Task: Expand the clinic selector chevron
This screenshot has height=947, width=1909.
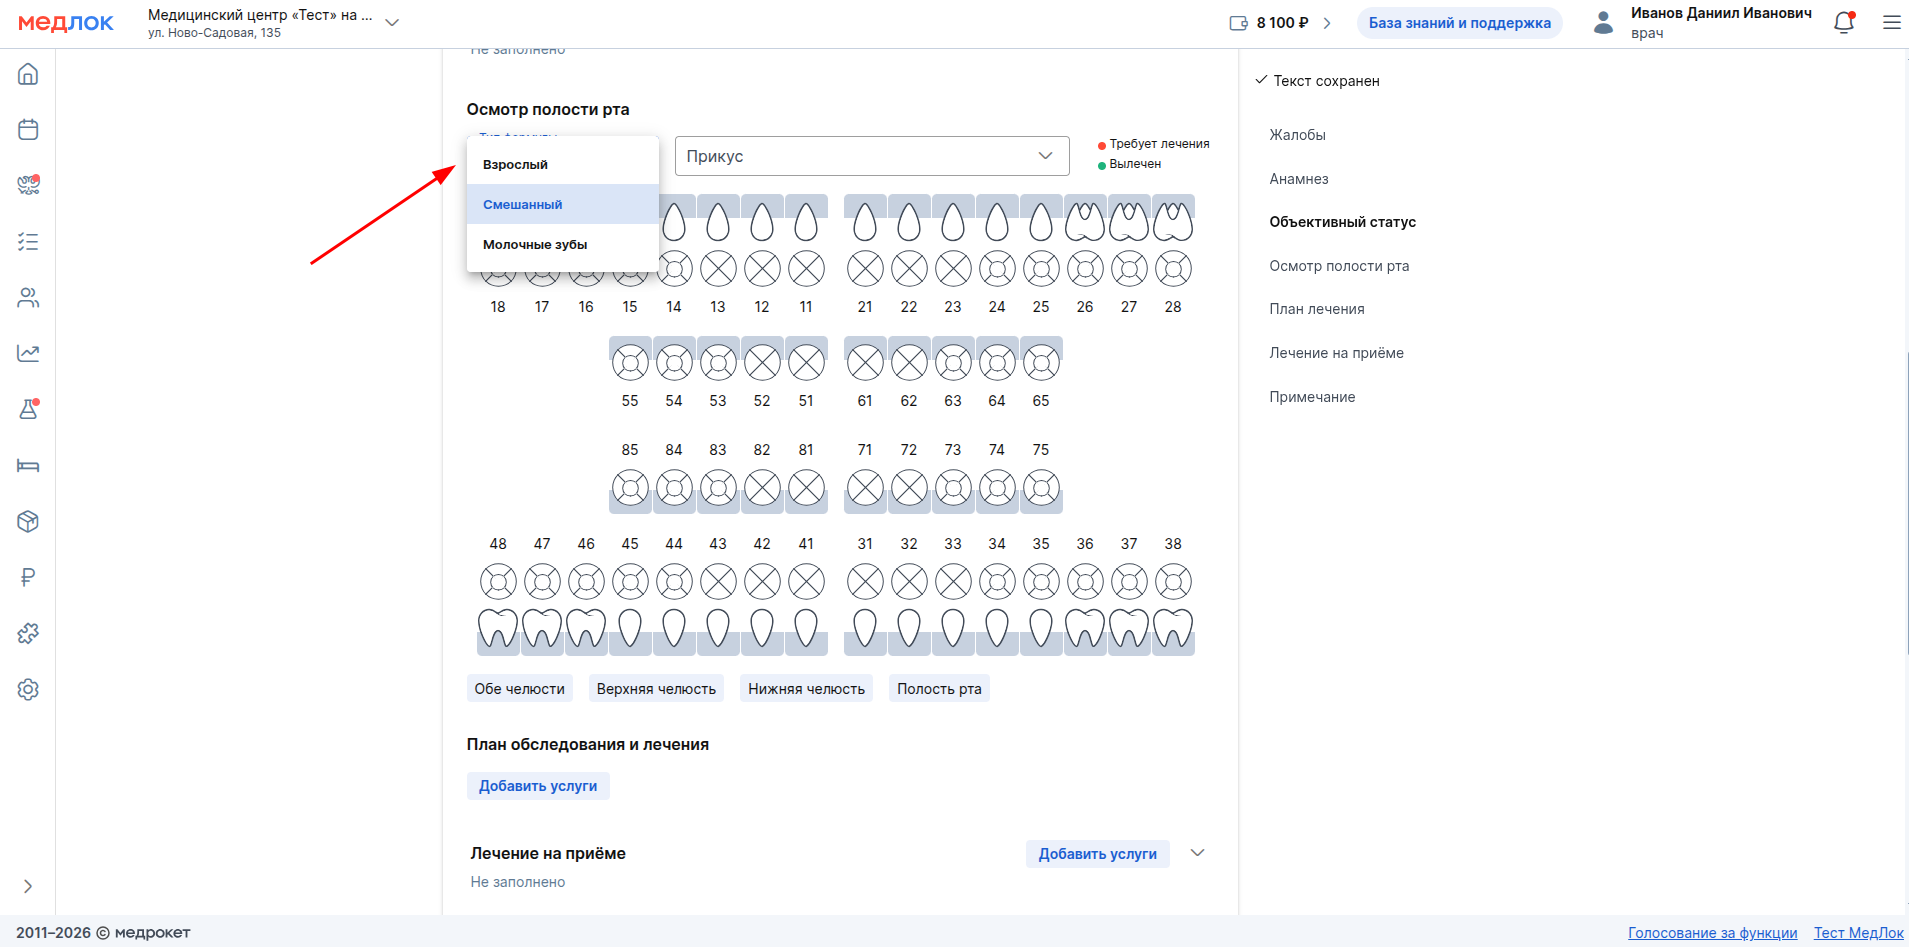Action: pos(392,23)
